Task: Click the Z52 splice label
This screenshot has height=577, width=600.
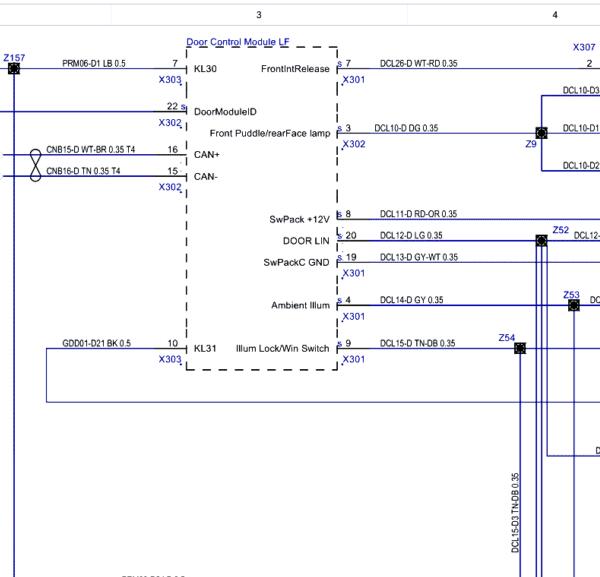Action: click(x=561, y=230)
